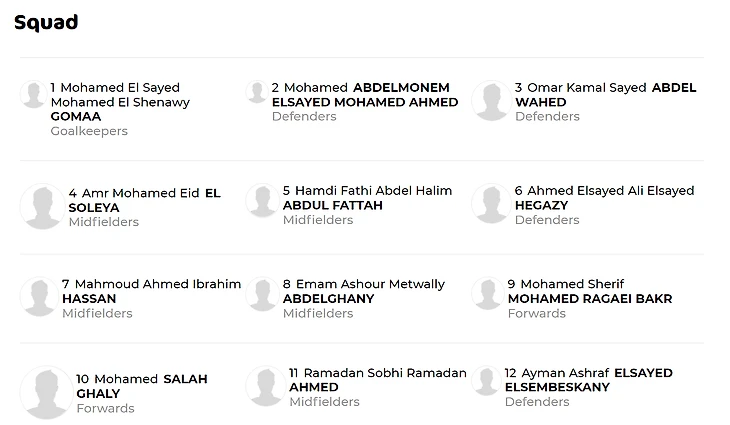This screenshot has height=425, width=730.
Task: Click Emam Ashour's player avatar
Action: 262,294
